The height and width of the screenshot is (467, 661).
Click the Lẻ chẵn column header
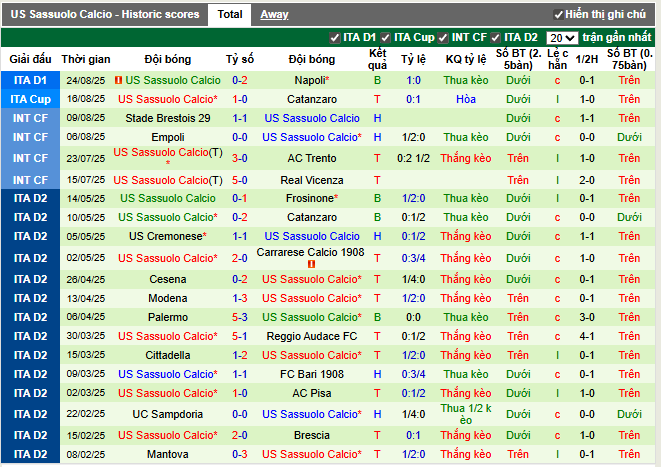click(557, 59)
